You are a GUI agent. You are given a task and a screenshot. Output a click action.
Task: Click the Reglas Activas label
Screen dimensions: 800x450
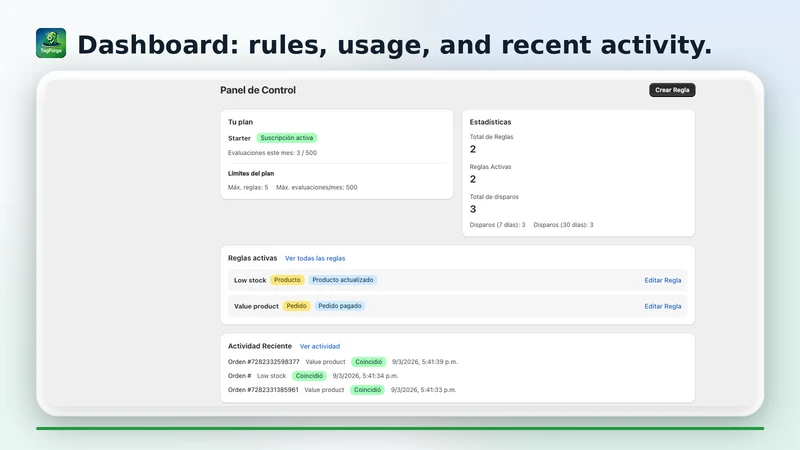[x=490, y=167]
